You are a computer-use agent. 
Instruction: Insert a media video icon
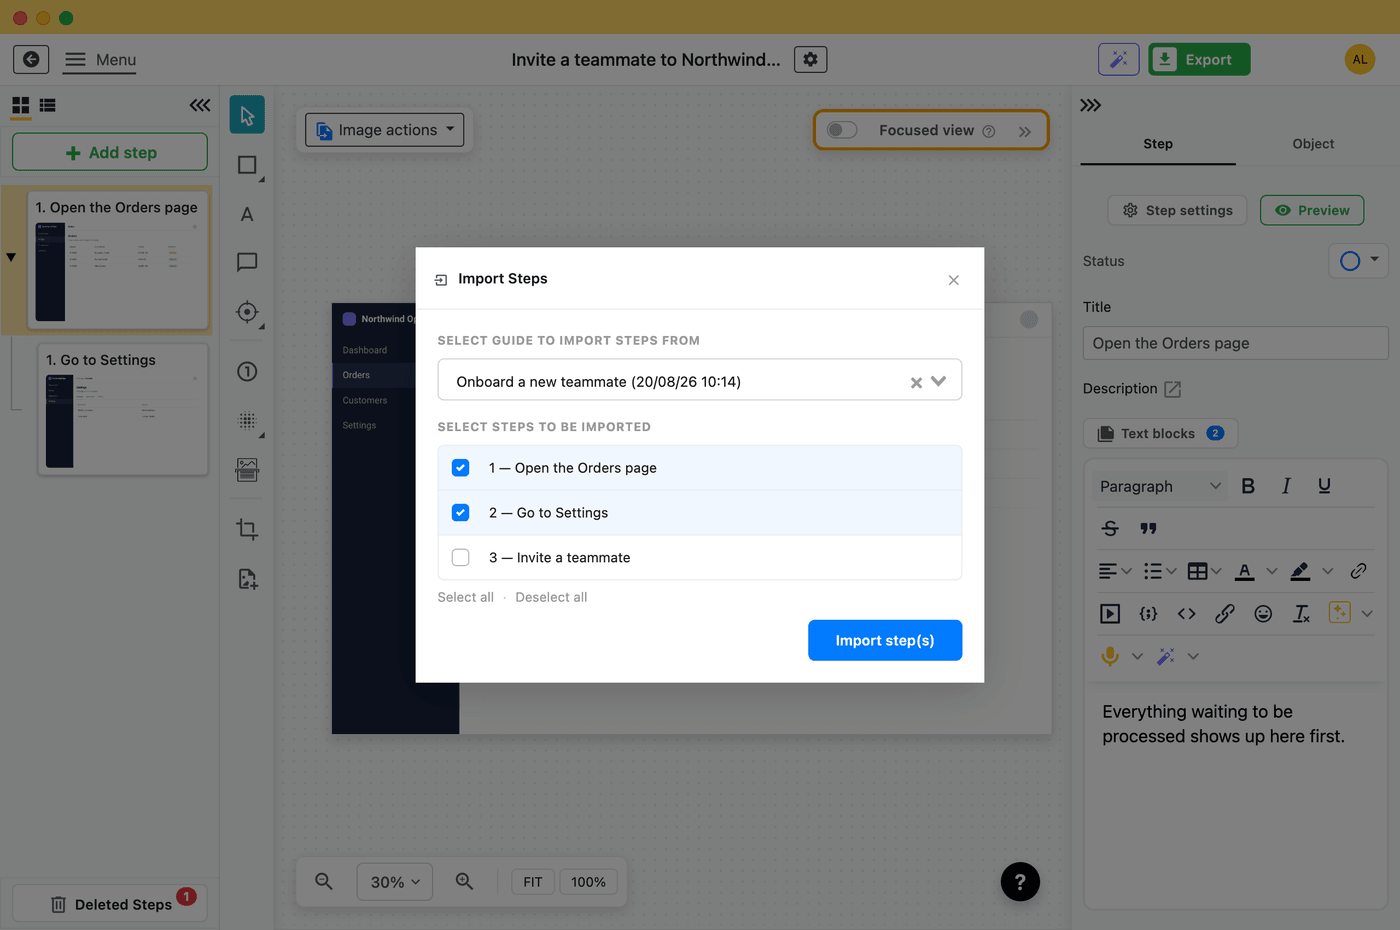(x=1110, y=614)
